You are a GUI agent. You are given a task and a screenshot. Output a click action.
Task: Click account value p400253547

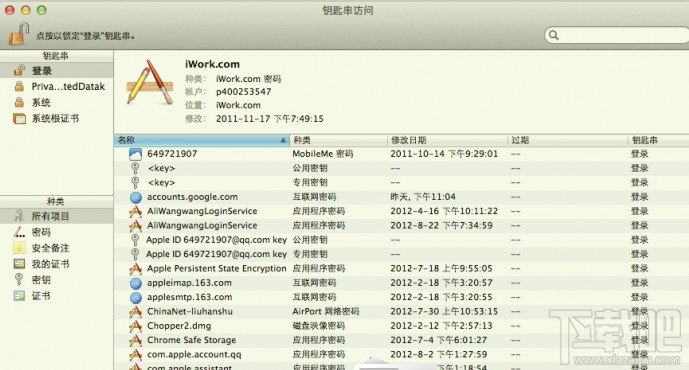243,92
